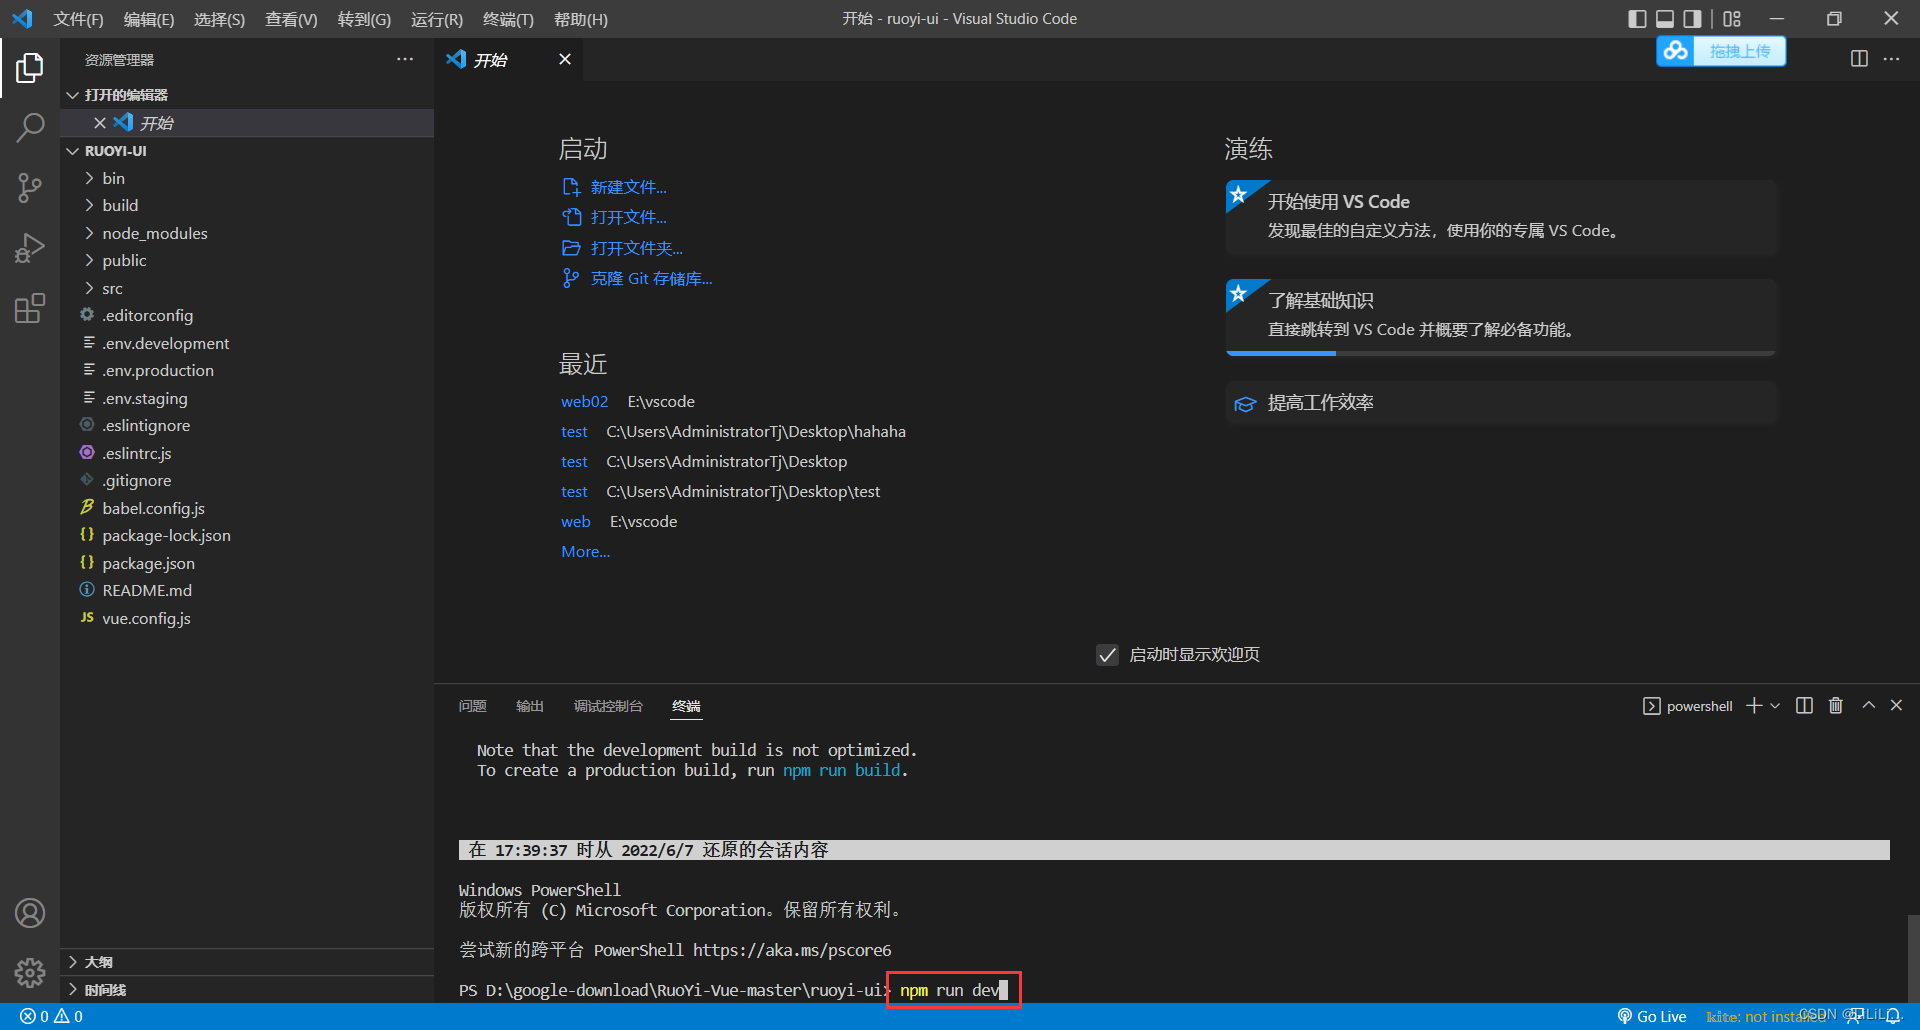1920x1030 pixels.
Task: Kill the terminal with trash icon
Action: pyautogui.click(x=1836, y=706)
